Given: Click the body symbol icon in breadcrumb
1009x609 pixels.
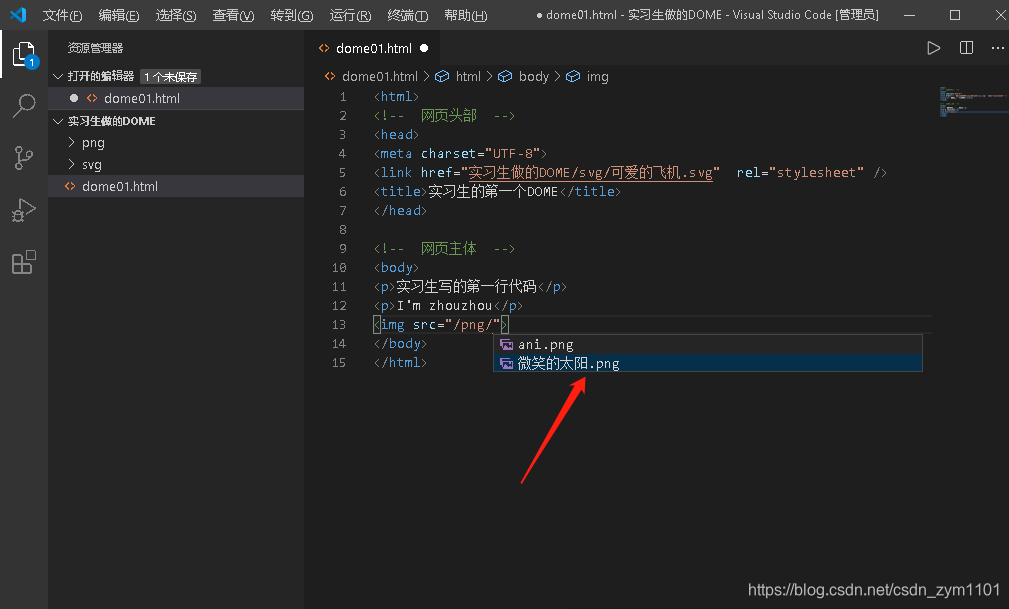Looking at the screenshot, I should pos(505,77).
